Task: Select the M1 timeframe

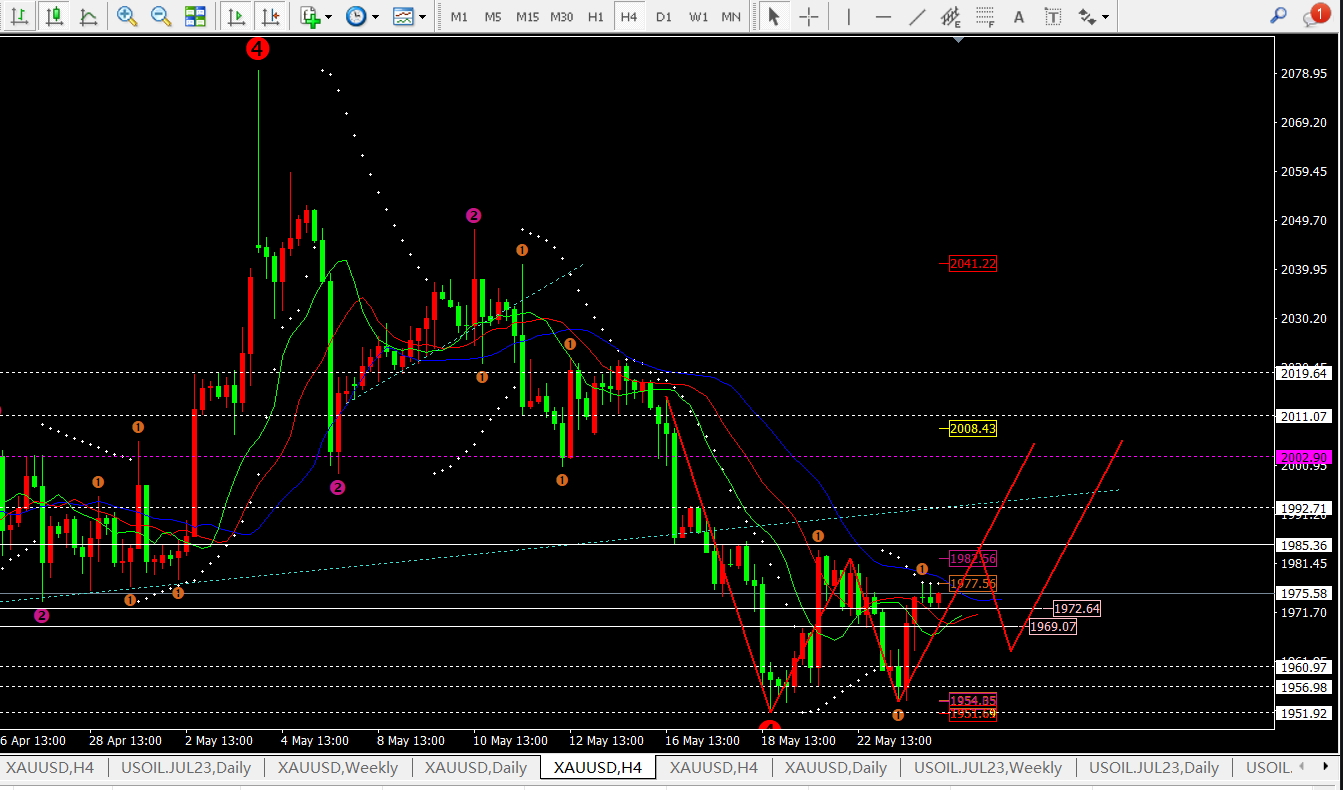Action: 459,17
